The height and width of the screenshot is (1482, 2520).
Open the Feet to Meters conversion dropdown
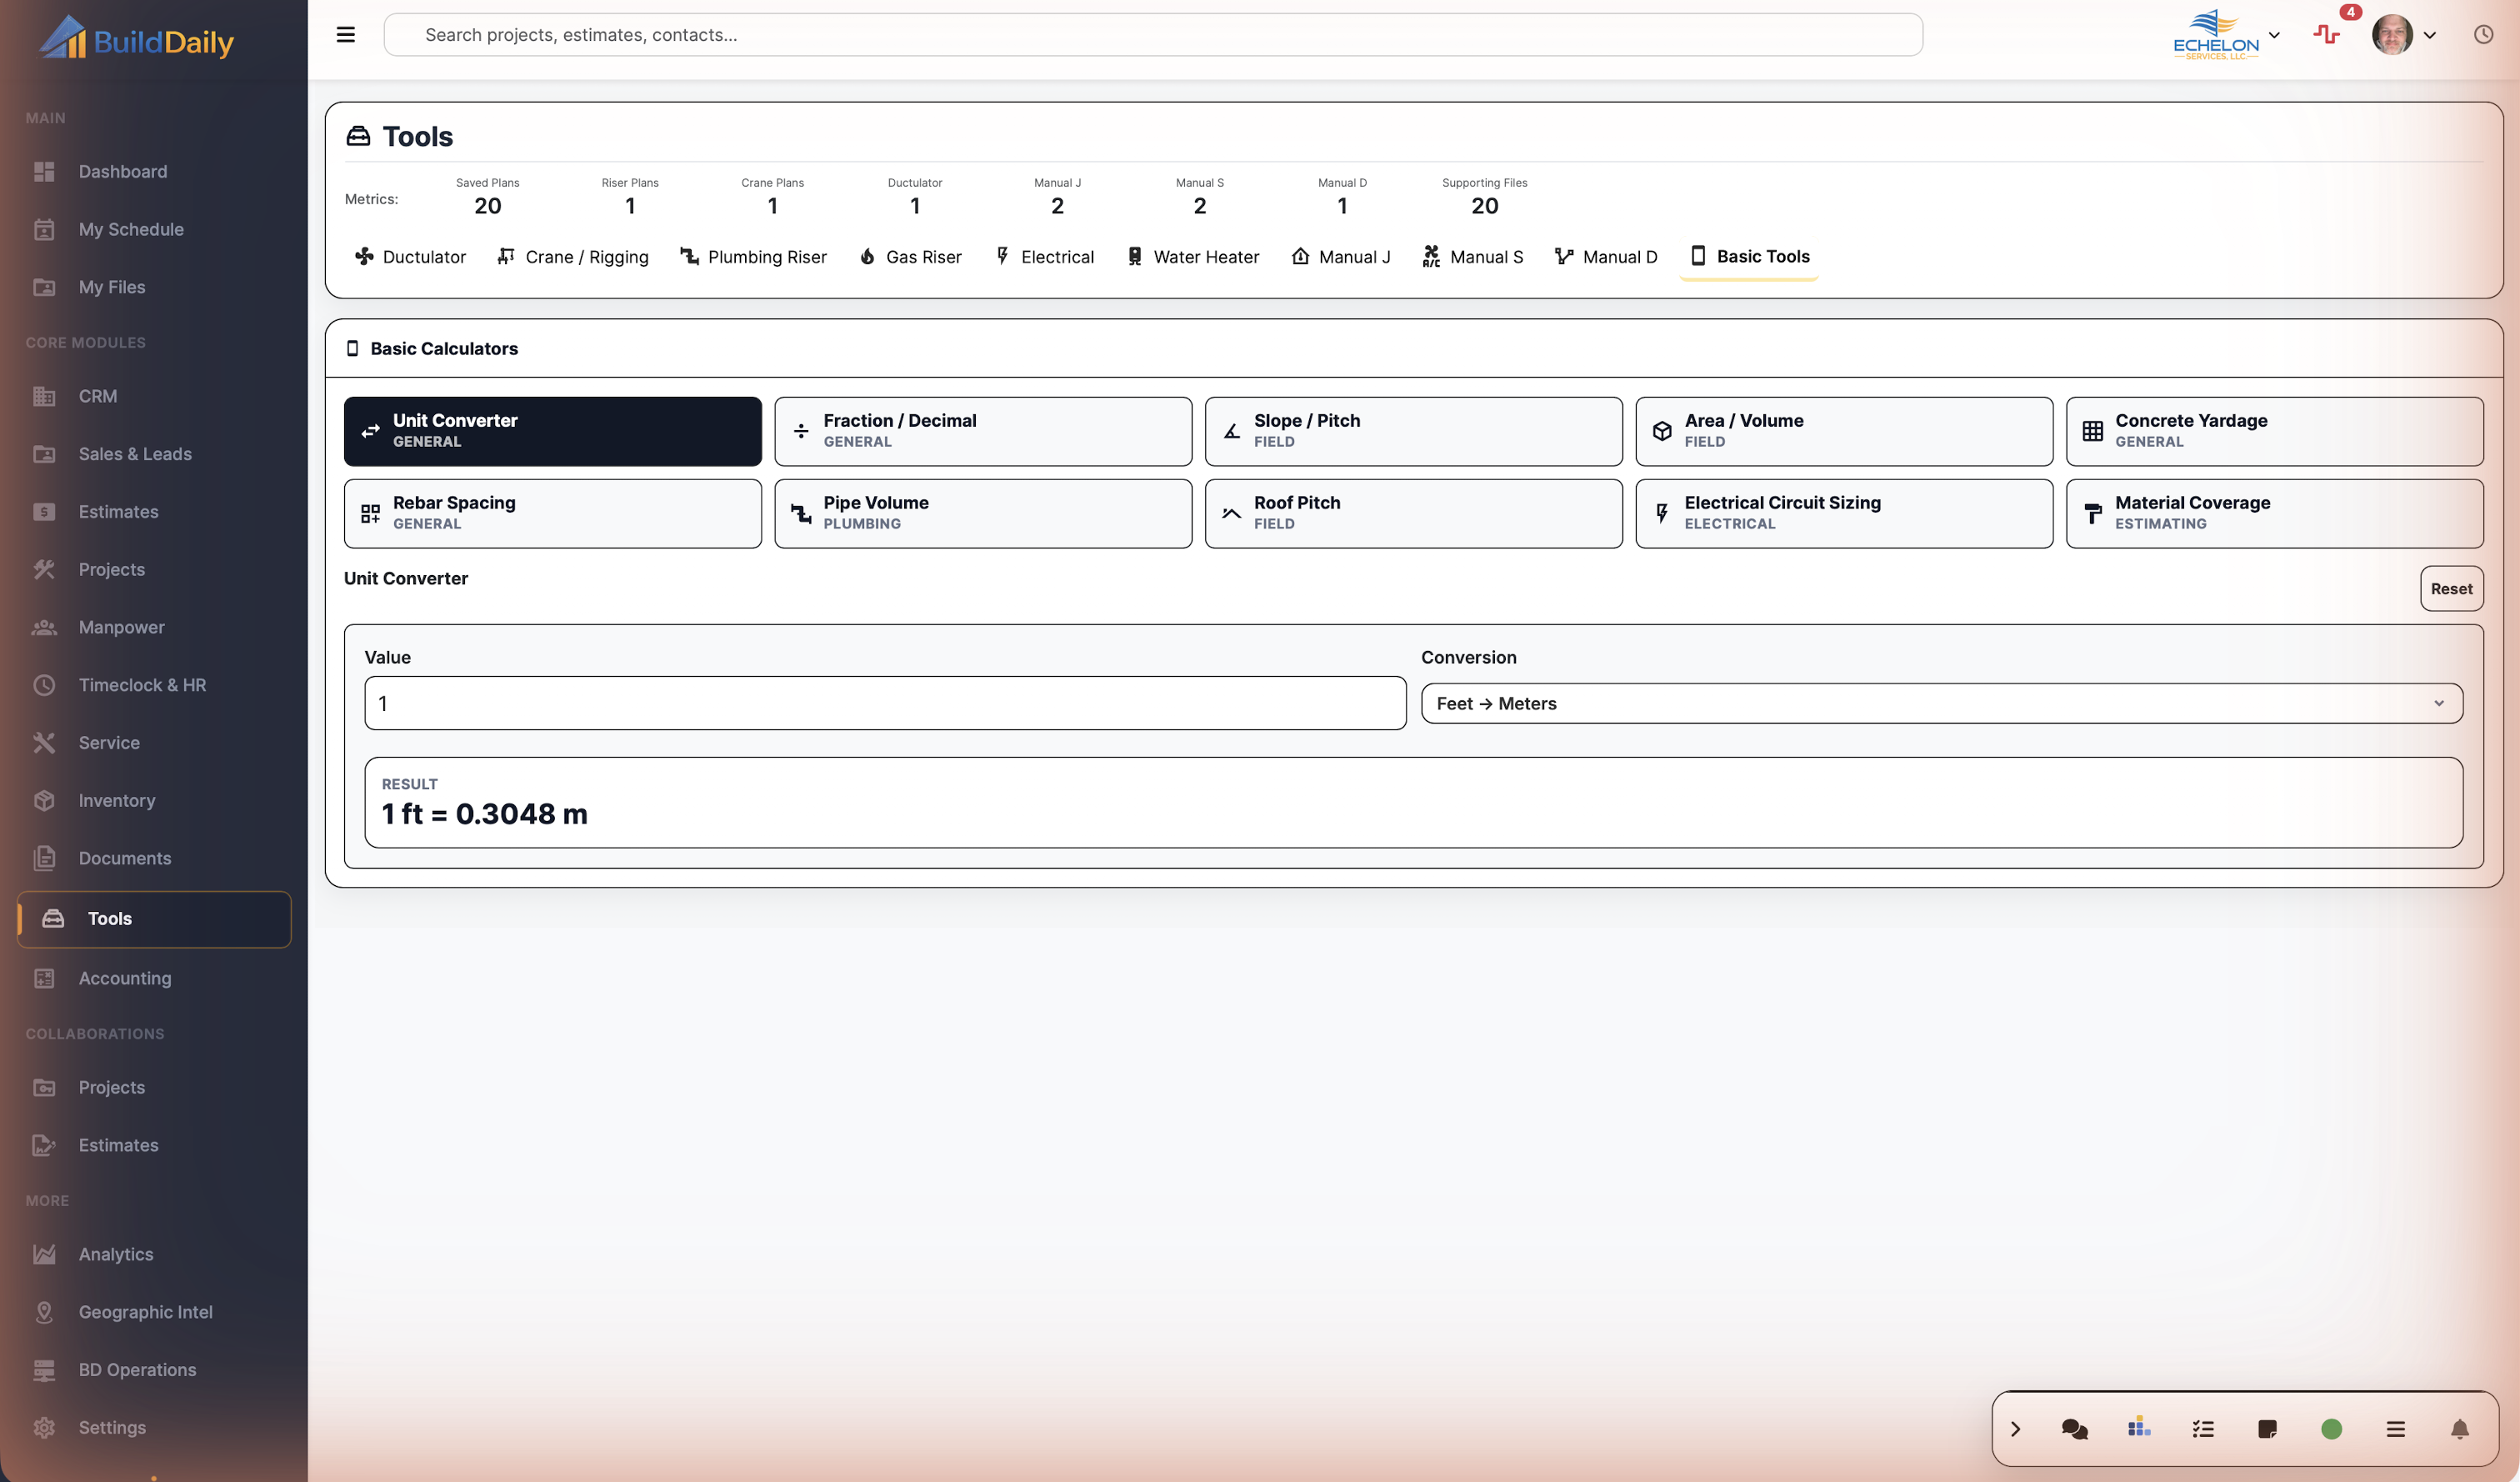[x=1941, y=703]
